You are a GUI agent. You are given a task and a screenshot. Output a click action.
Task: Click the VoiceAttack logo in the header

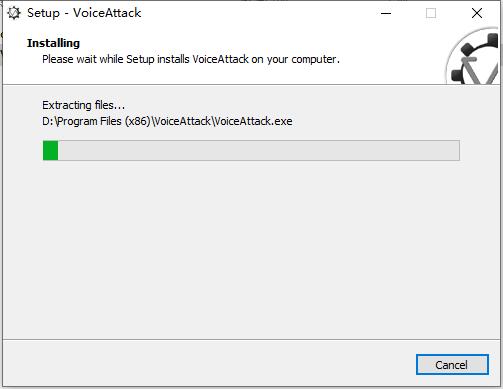473,56
